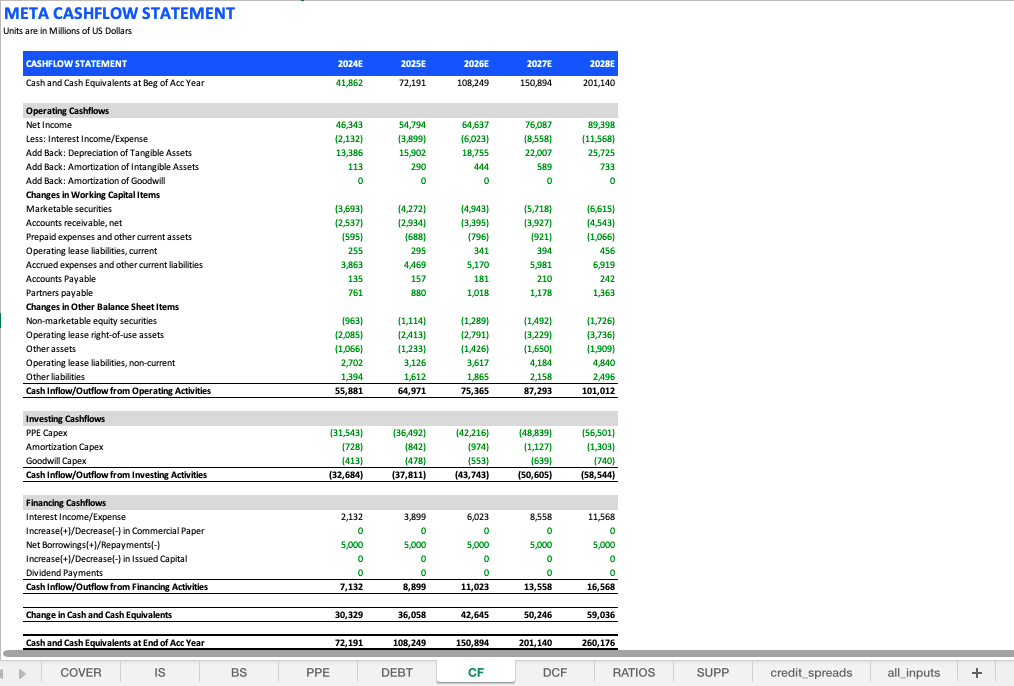Select the 2025E column header
This screenshot has height=686, width=1014.
[413, 63]
